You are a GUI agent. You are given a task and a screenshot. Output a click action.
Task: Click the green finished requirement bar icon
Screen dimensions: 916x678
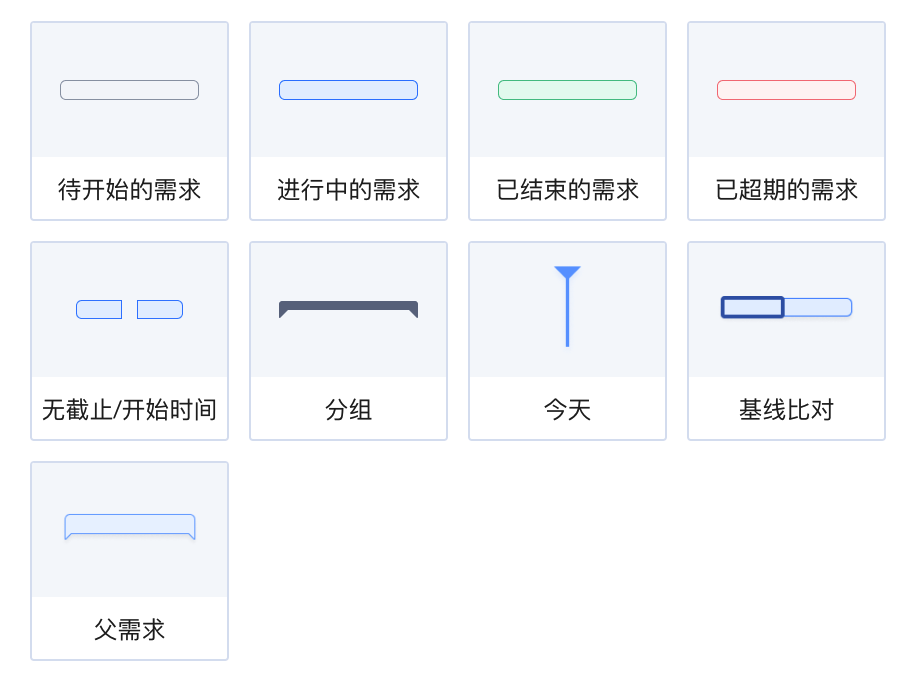click(x=567, y=90)
